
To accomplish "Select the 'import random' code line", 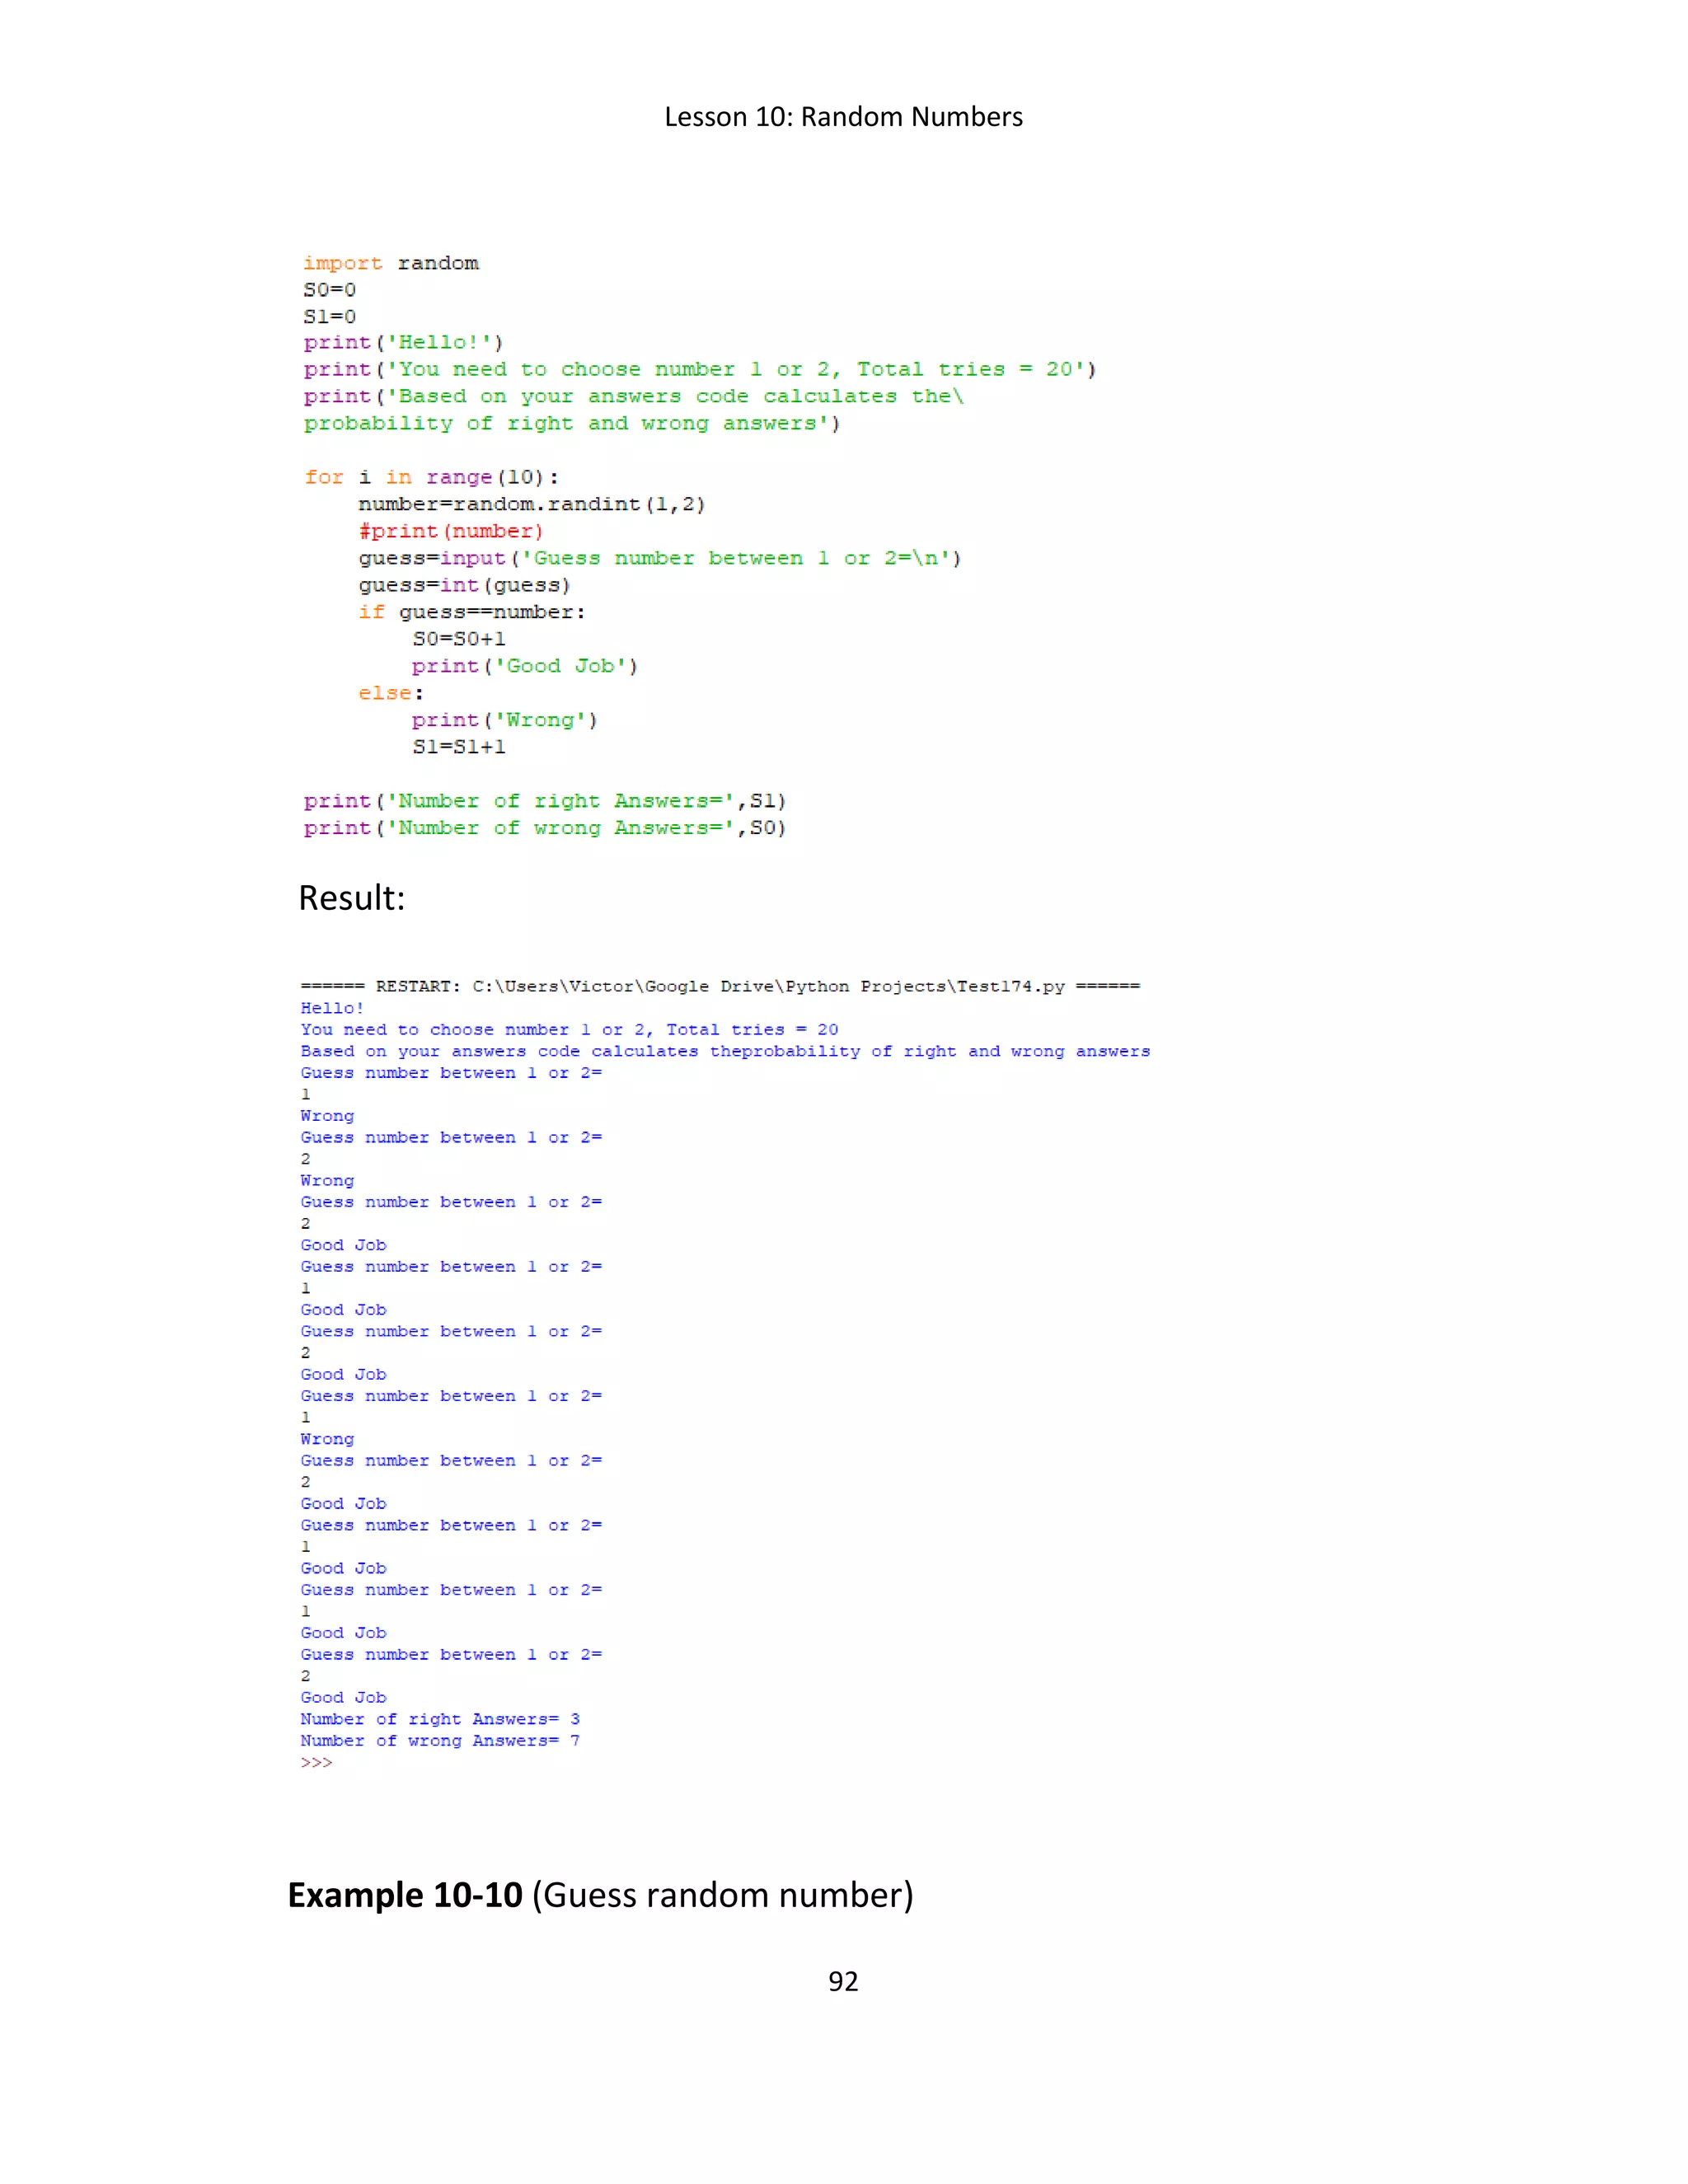I will (391, 263).
